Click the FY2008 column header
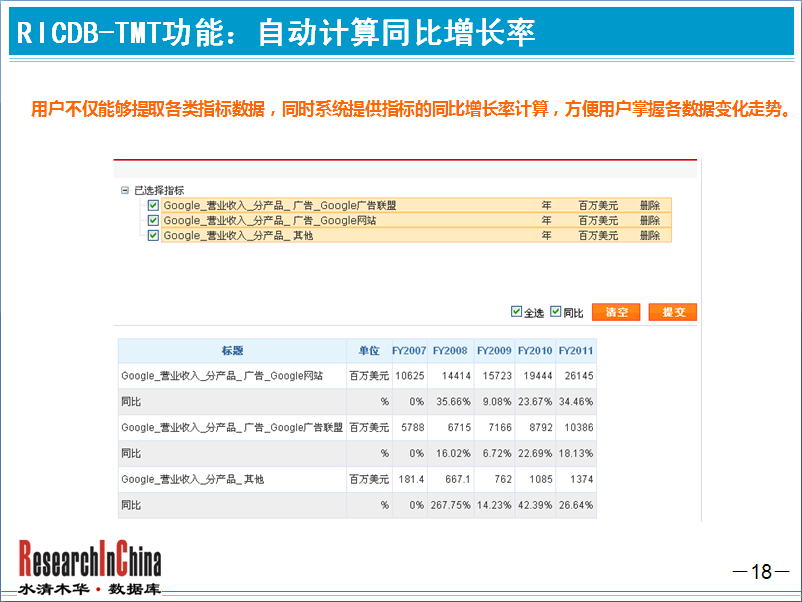 pyautogui.click(x=451, y=351)
